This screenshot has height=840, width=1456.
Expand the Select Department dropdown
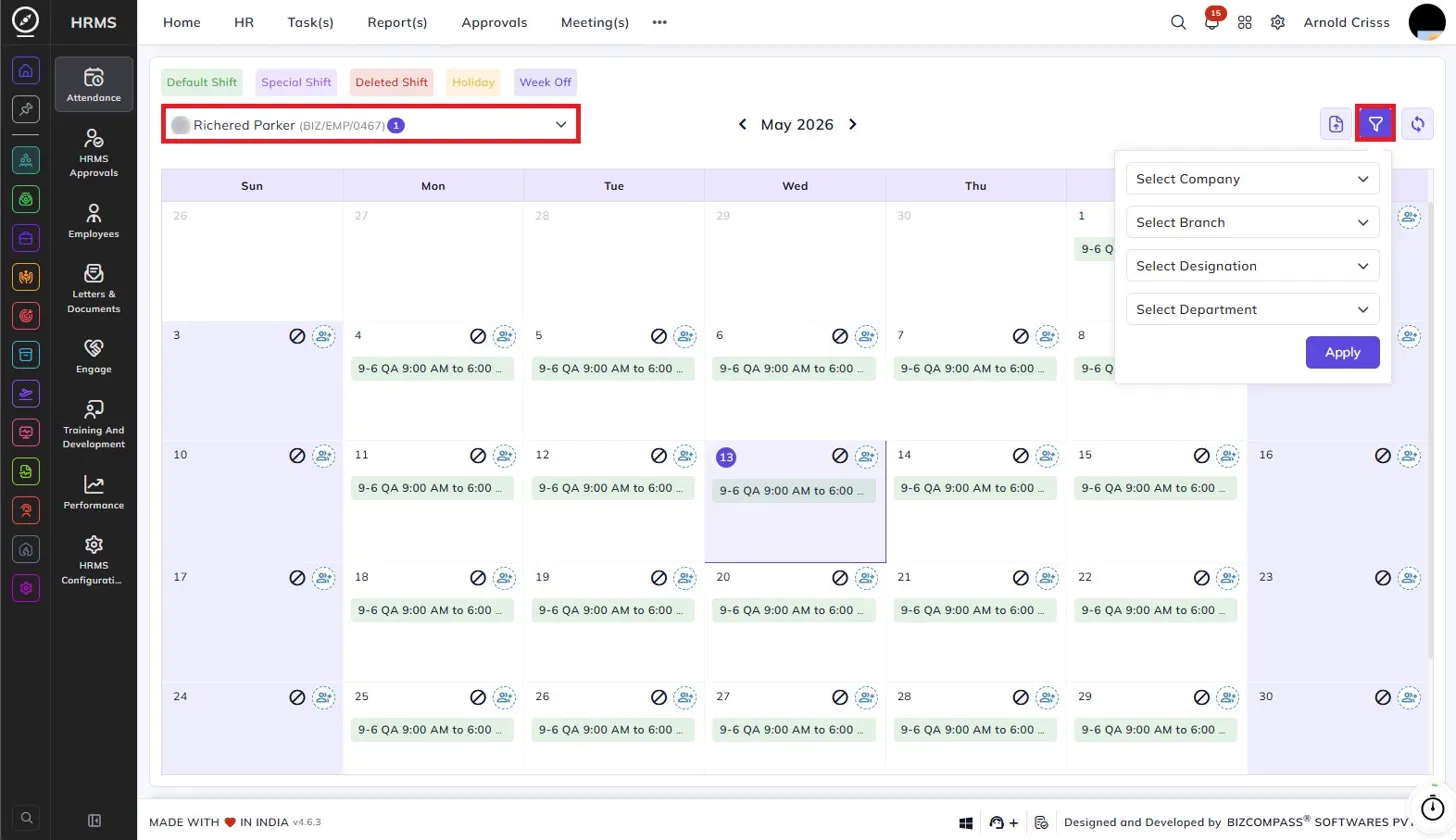(x=1252, y=309)
